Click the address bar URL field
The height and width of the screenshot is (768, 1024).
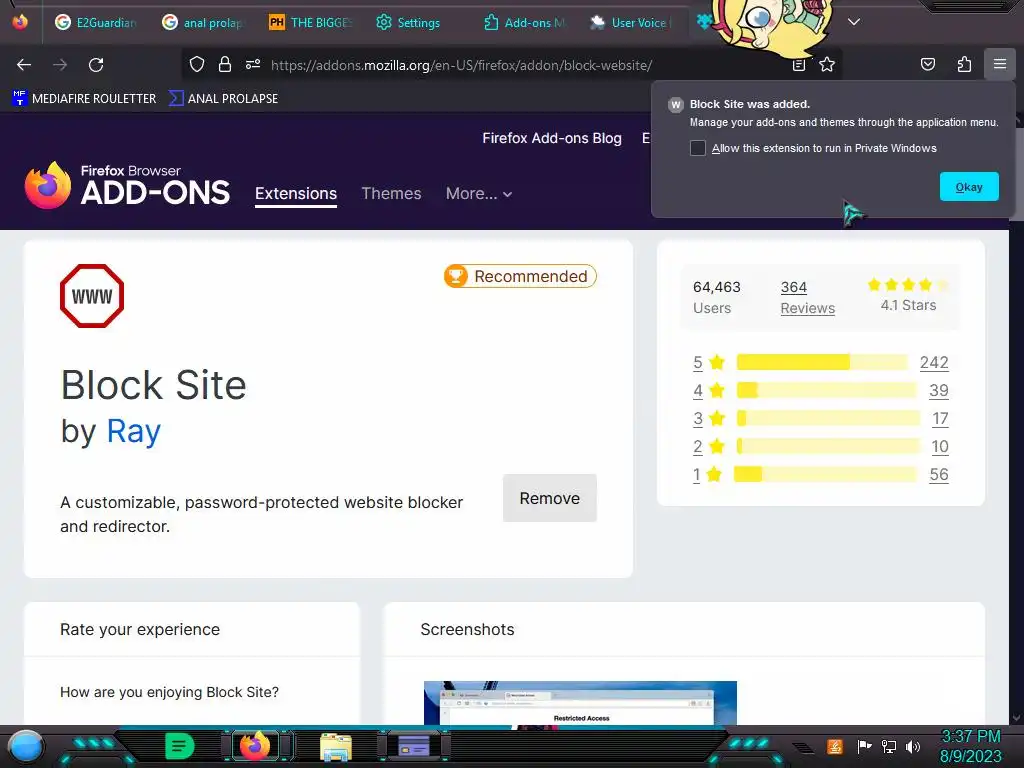(461, 65)
